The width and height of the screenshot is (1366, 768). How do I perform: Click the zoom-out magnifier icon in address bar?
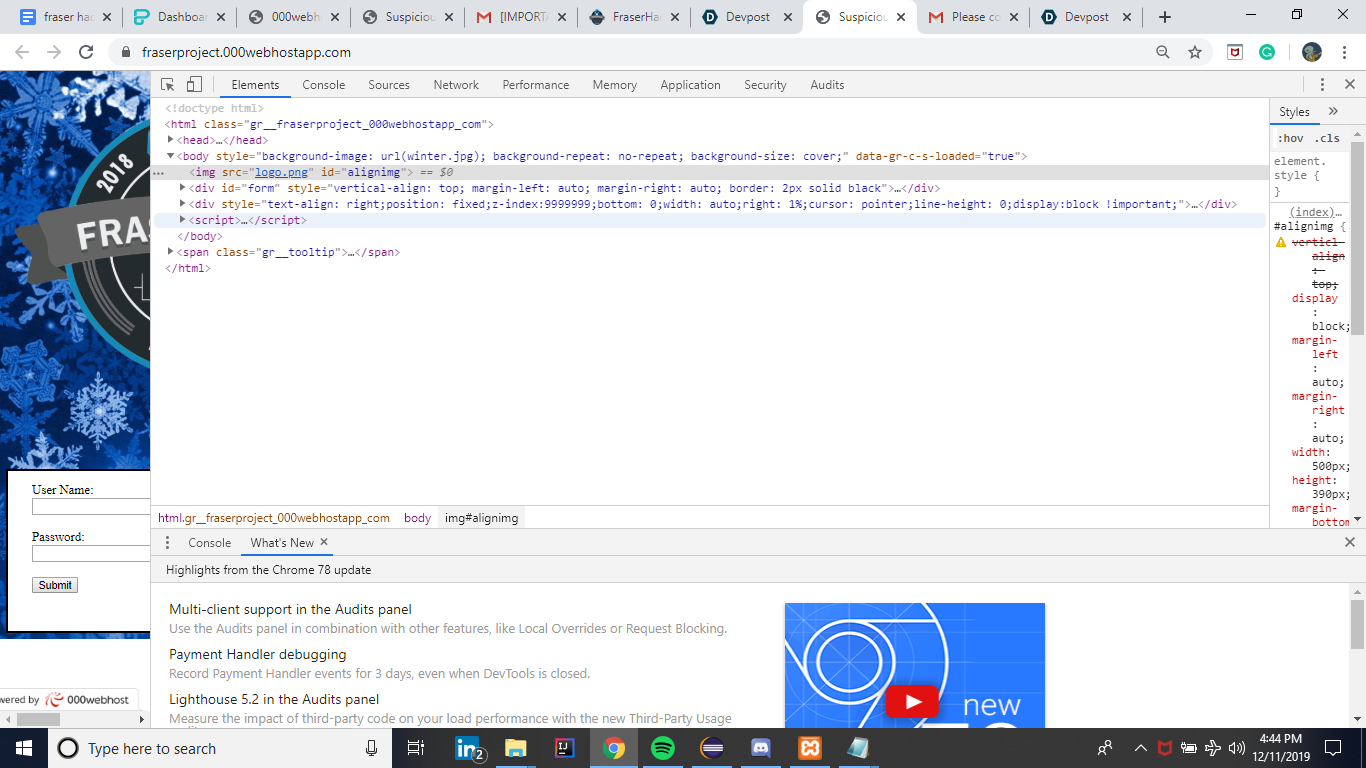click(x=1163, y=52)
